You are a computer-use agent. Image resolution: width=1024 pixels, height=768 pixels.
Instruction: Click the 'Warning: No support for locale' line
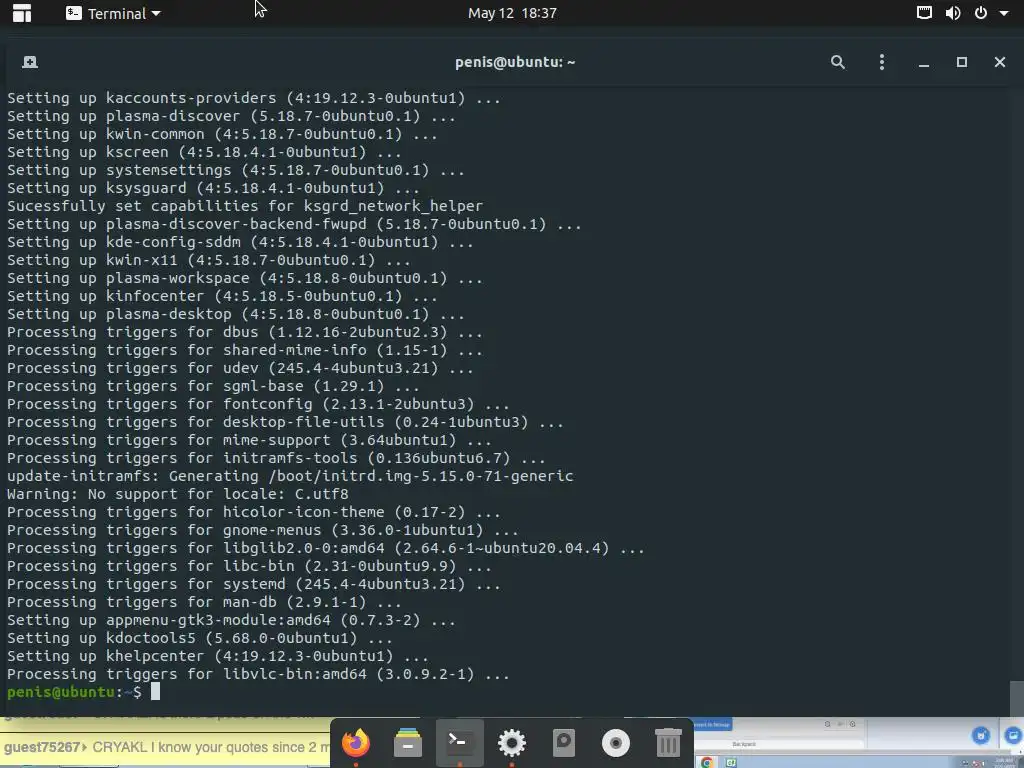coord(178,494)
